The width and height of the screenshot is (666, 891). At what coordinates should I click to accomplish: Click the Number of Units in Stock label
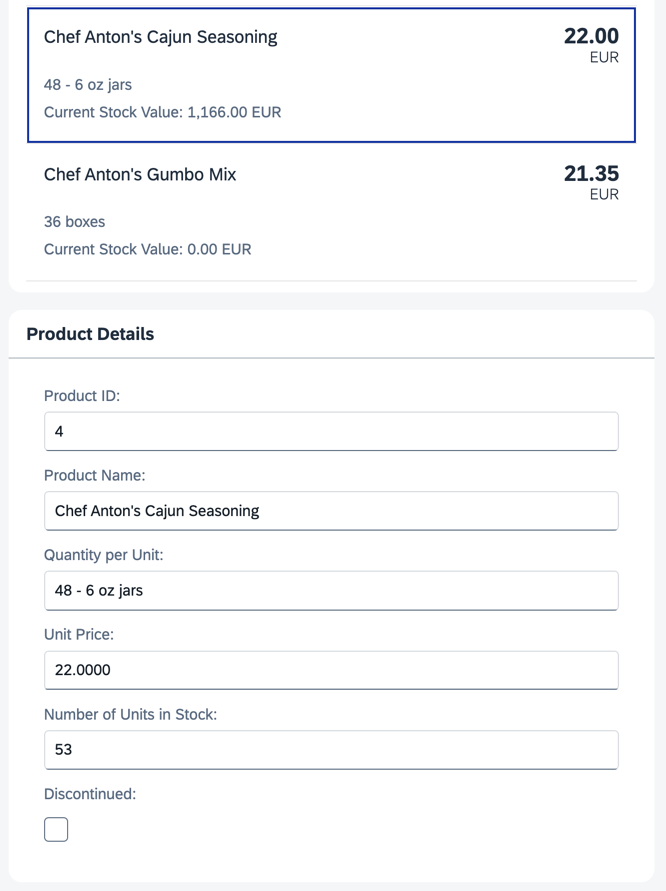[130, 714]
